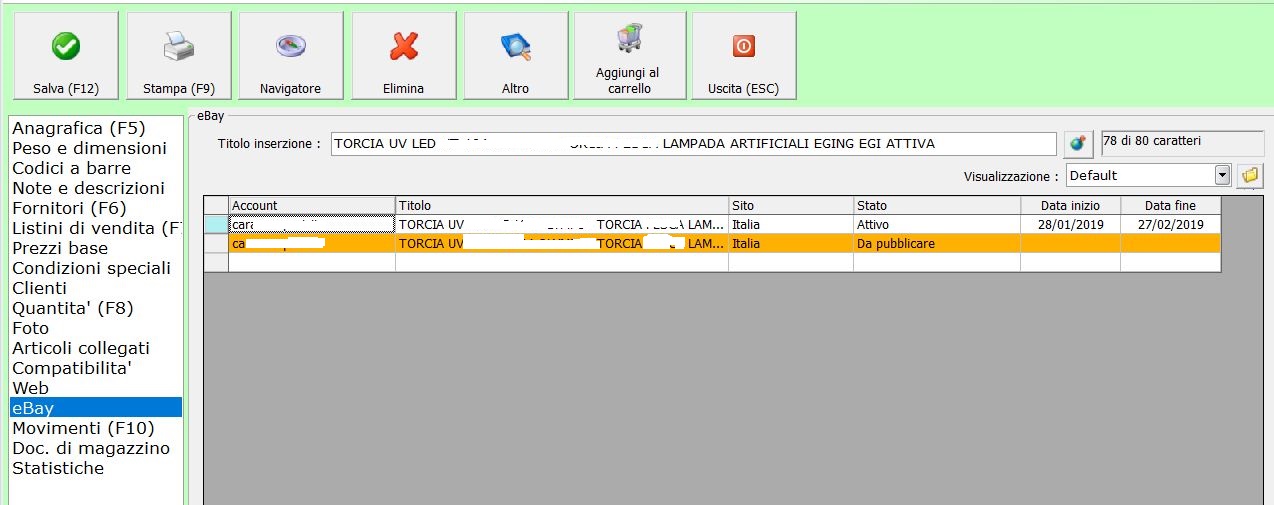Open Quantita' (F8) section
Image resolution: width=1274 pixels, height=505 pixels.
pyautogui.click(x=72, y=308)
